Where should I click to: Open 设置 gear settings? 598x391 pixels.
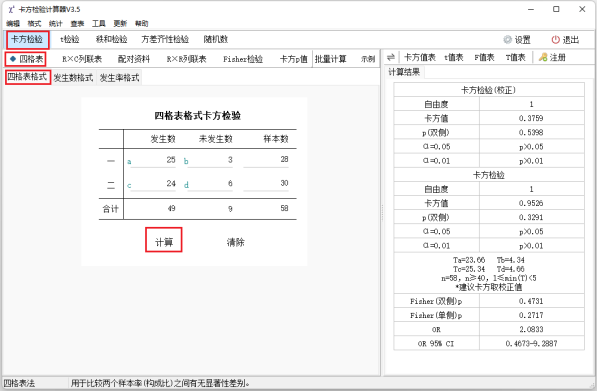pos(517,40)
